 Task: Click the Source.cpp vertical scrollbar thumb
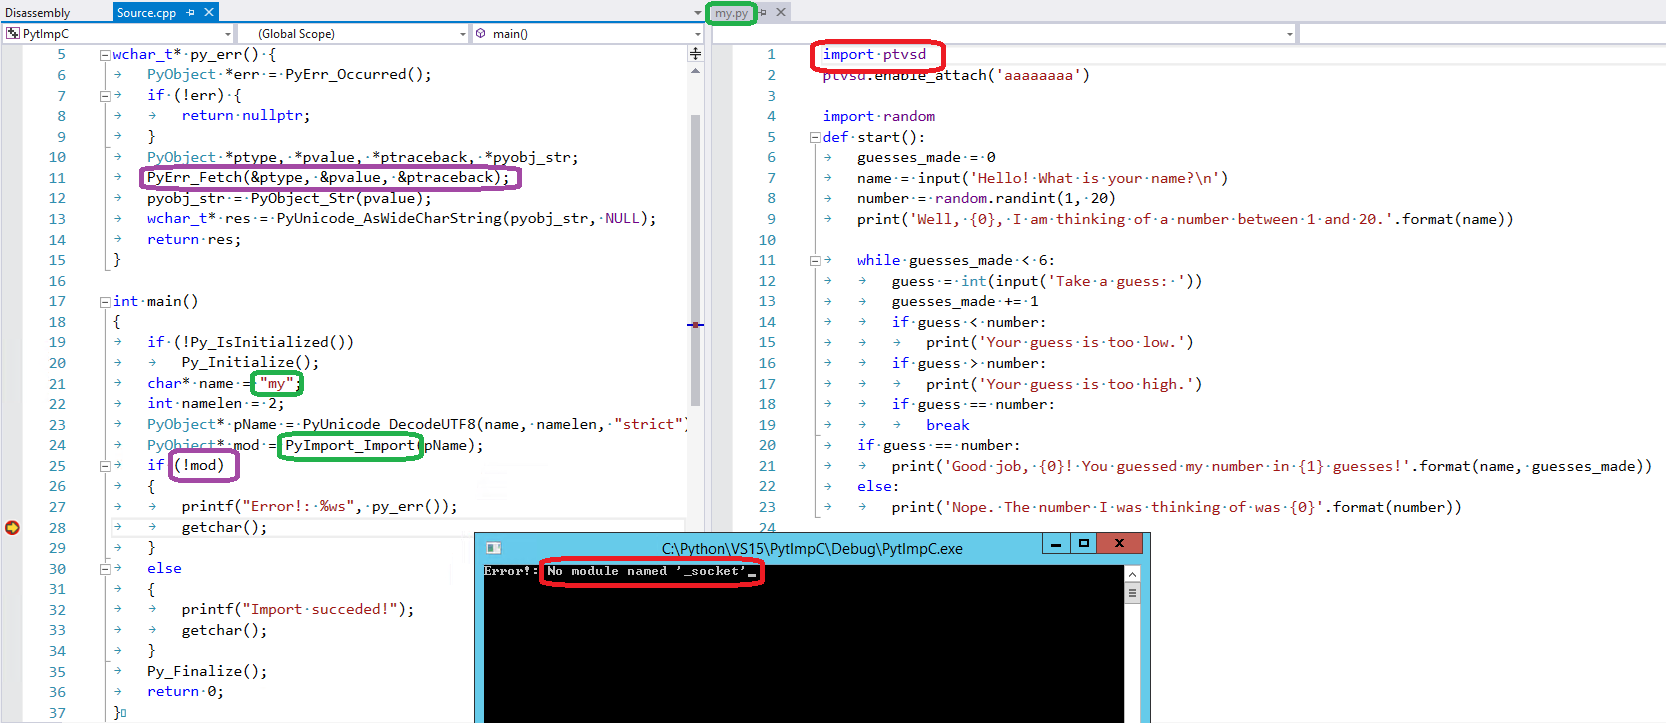695,260
